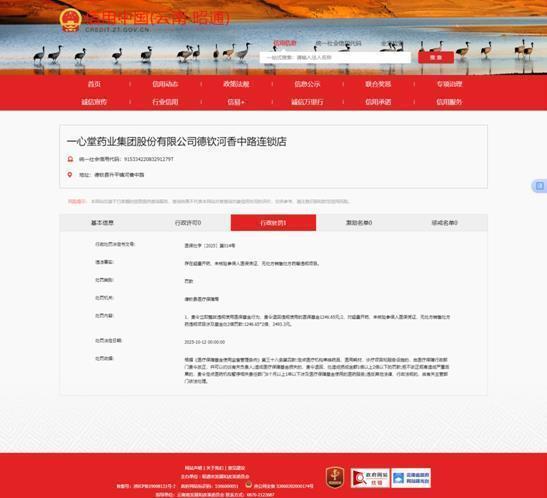Click company title 一心堂药业集团股份有限公司德钦河香中路连锁店
Viewport: 547px width, 498px height.
[x=177, y=142]
